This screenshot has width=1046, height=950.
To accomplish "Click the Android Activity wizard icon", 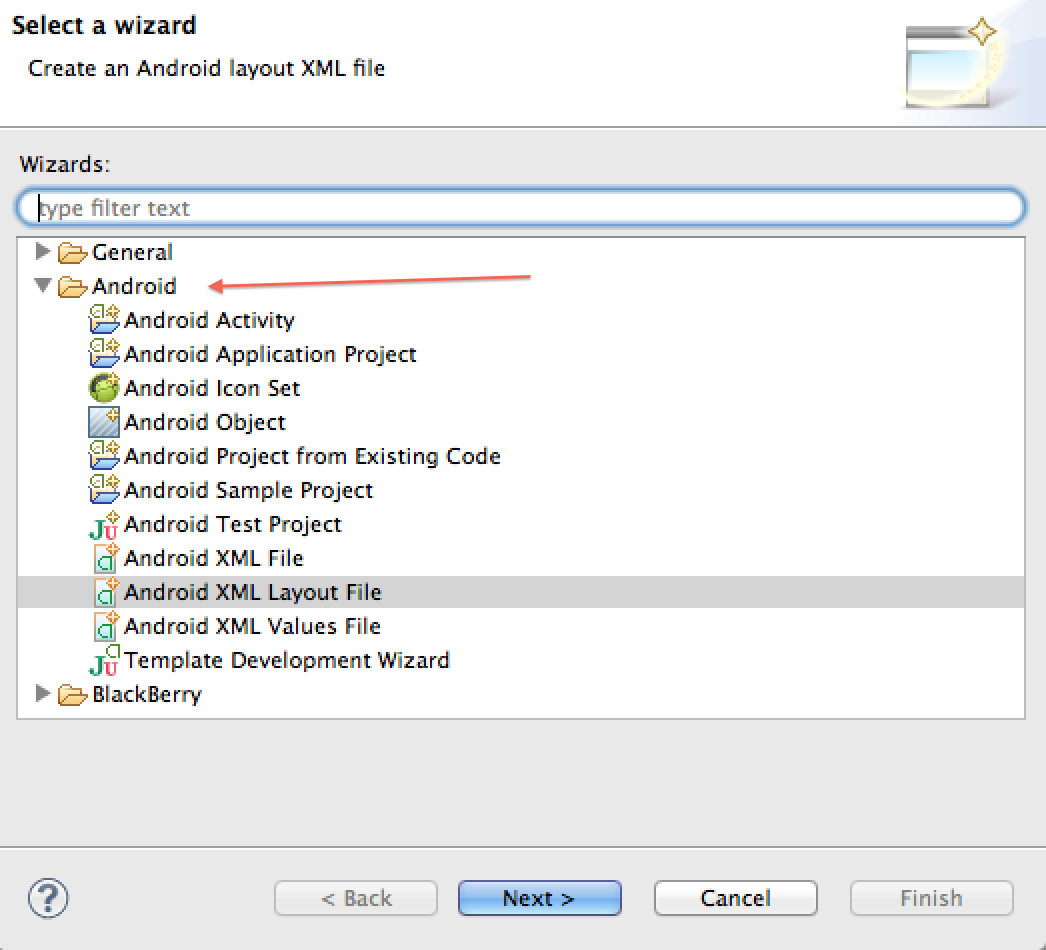I will [x=104, y=320].
